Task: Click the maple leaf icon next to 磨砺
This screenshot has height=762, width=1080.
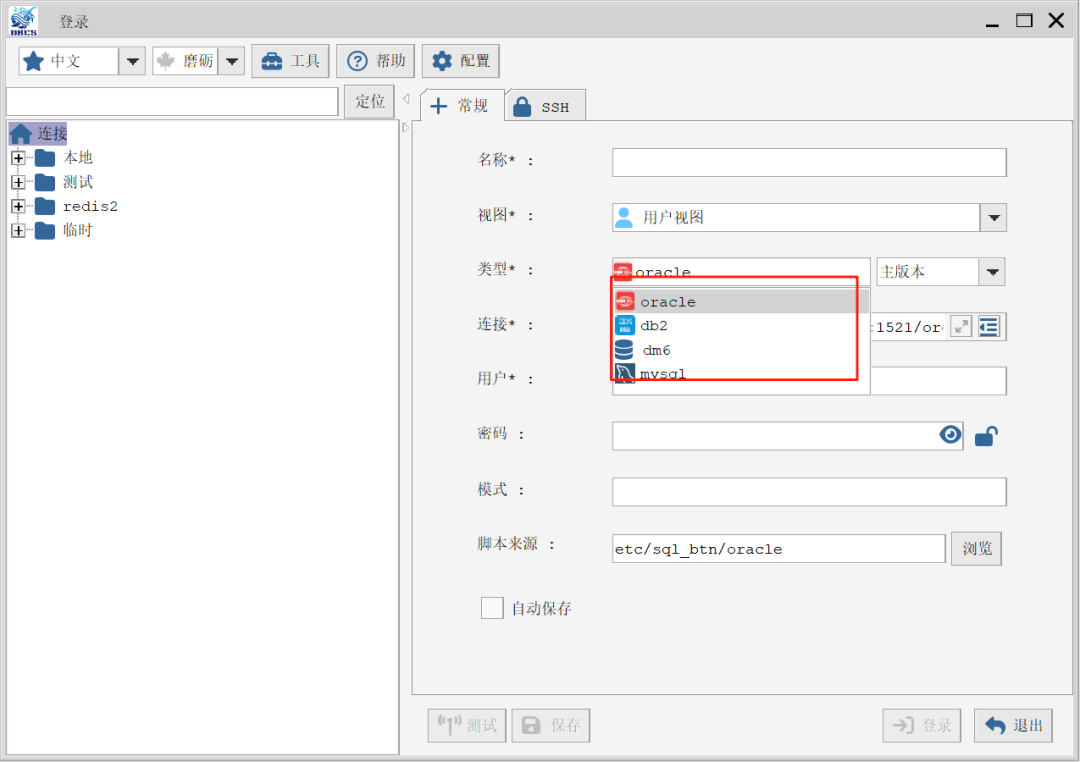Action: 165,61
